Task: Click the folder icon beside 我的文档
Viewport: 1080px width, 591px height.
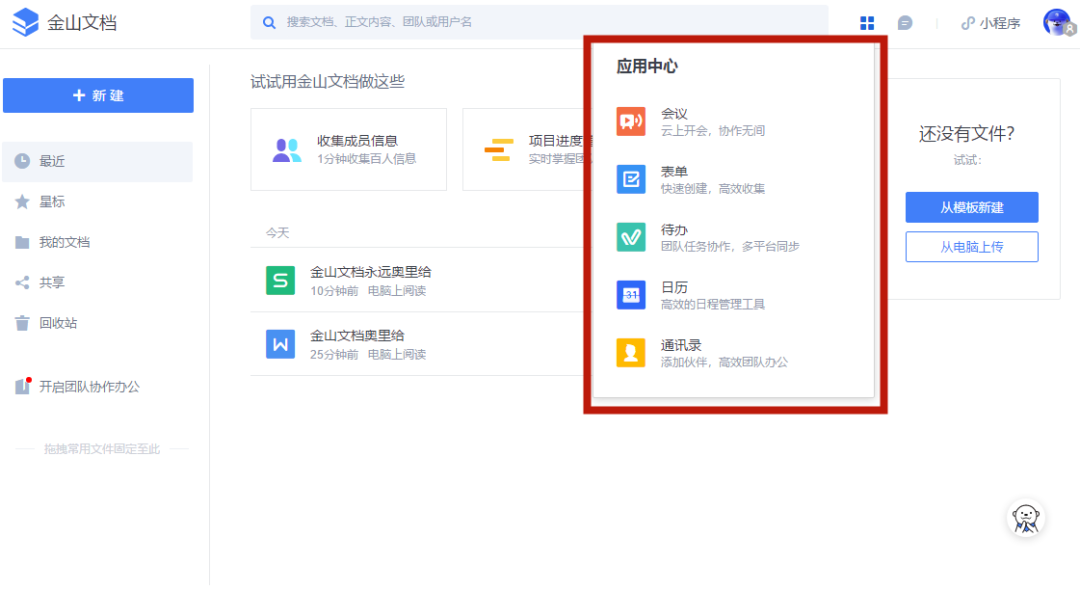Action: tap(22, 242)
